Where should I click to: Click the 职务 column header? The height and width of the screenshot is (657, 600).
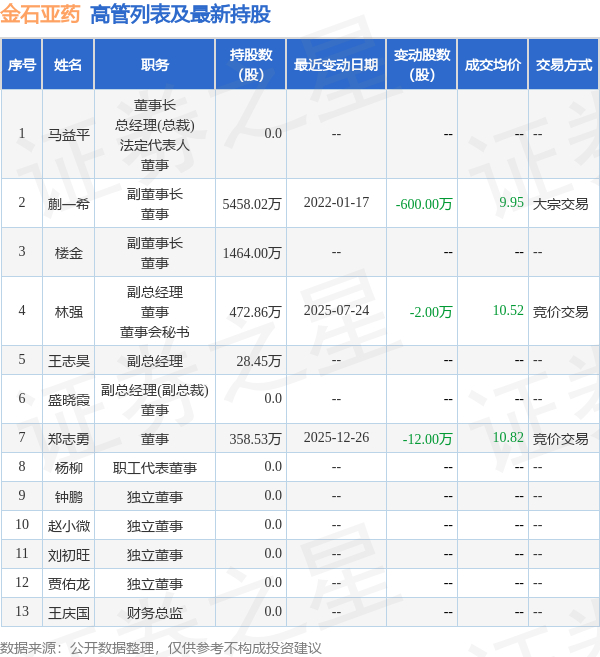coord(155,65)
